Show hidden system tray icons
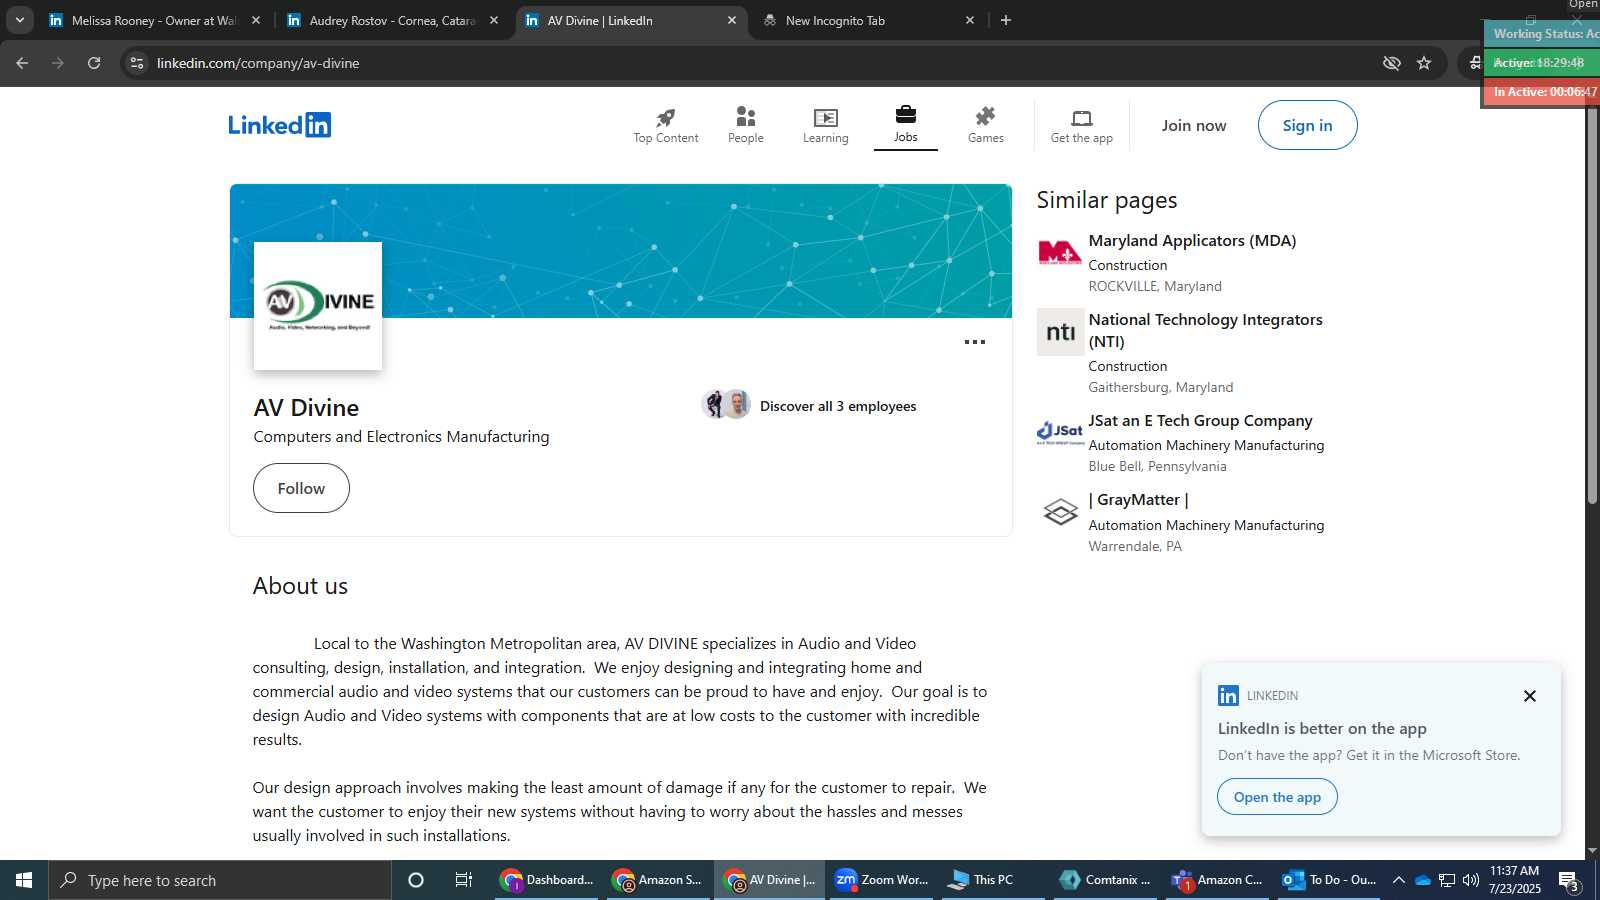The height and width of the screenshot is (900, 1600). [x=1398, y=880]
